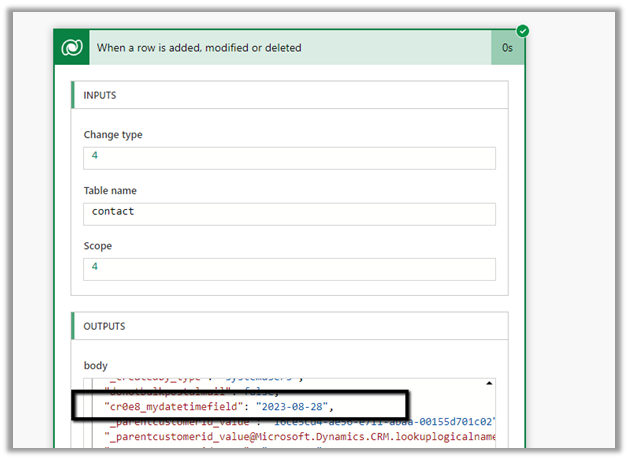The image size is (628, 460).
Task: Click the Change type label
Action: click(113, 135)
